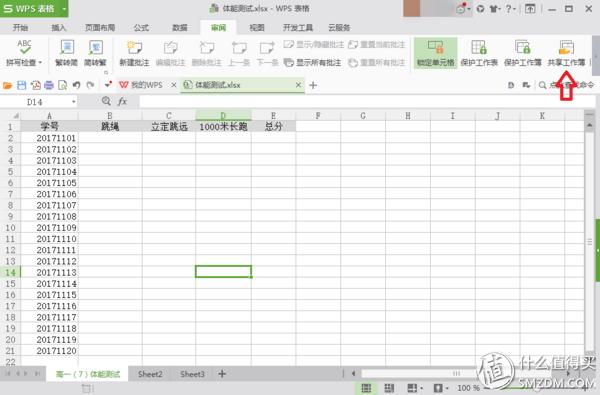Toggle reading mode in status bar

(412, 388)
